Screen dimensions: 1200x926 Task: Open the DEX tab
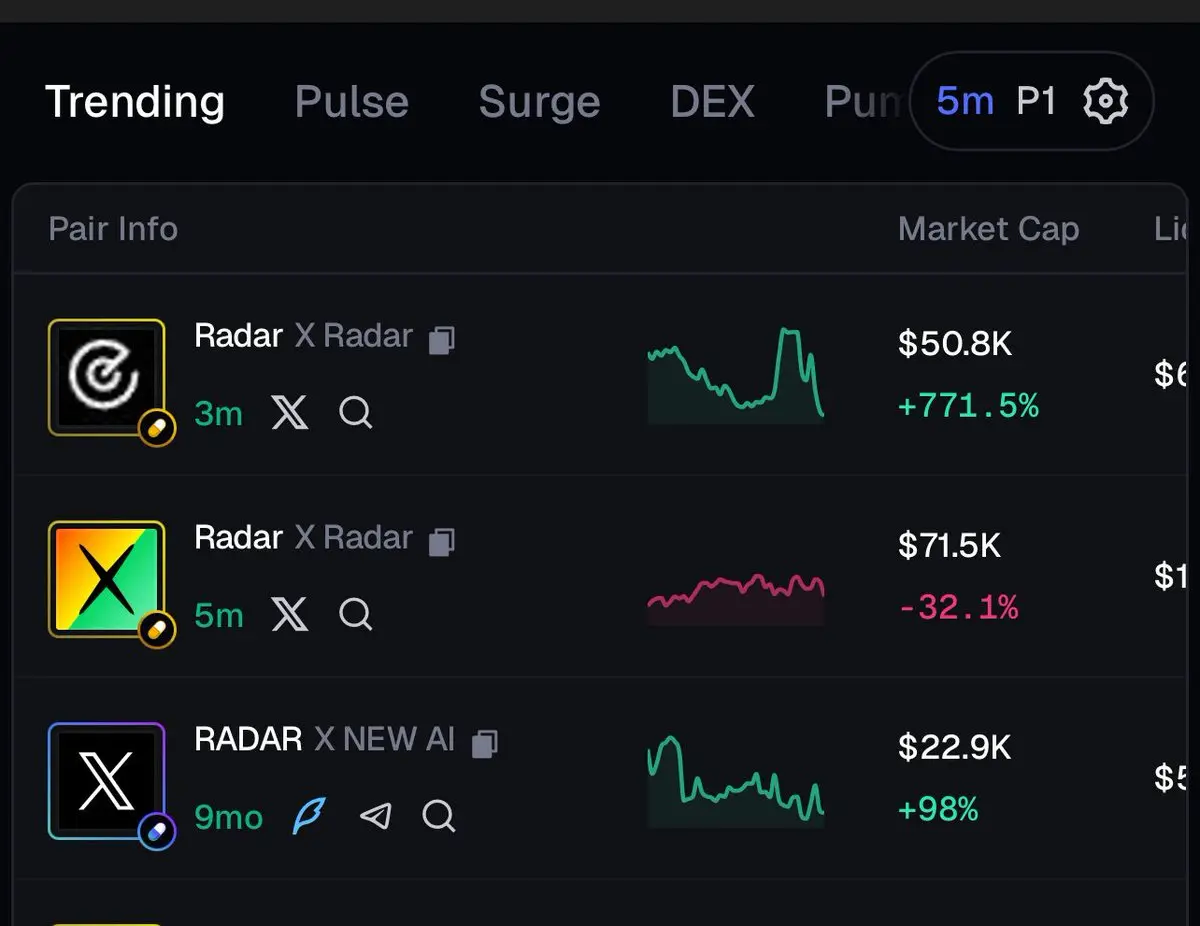[x=712, y=102]
